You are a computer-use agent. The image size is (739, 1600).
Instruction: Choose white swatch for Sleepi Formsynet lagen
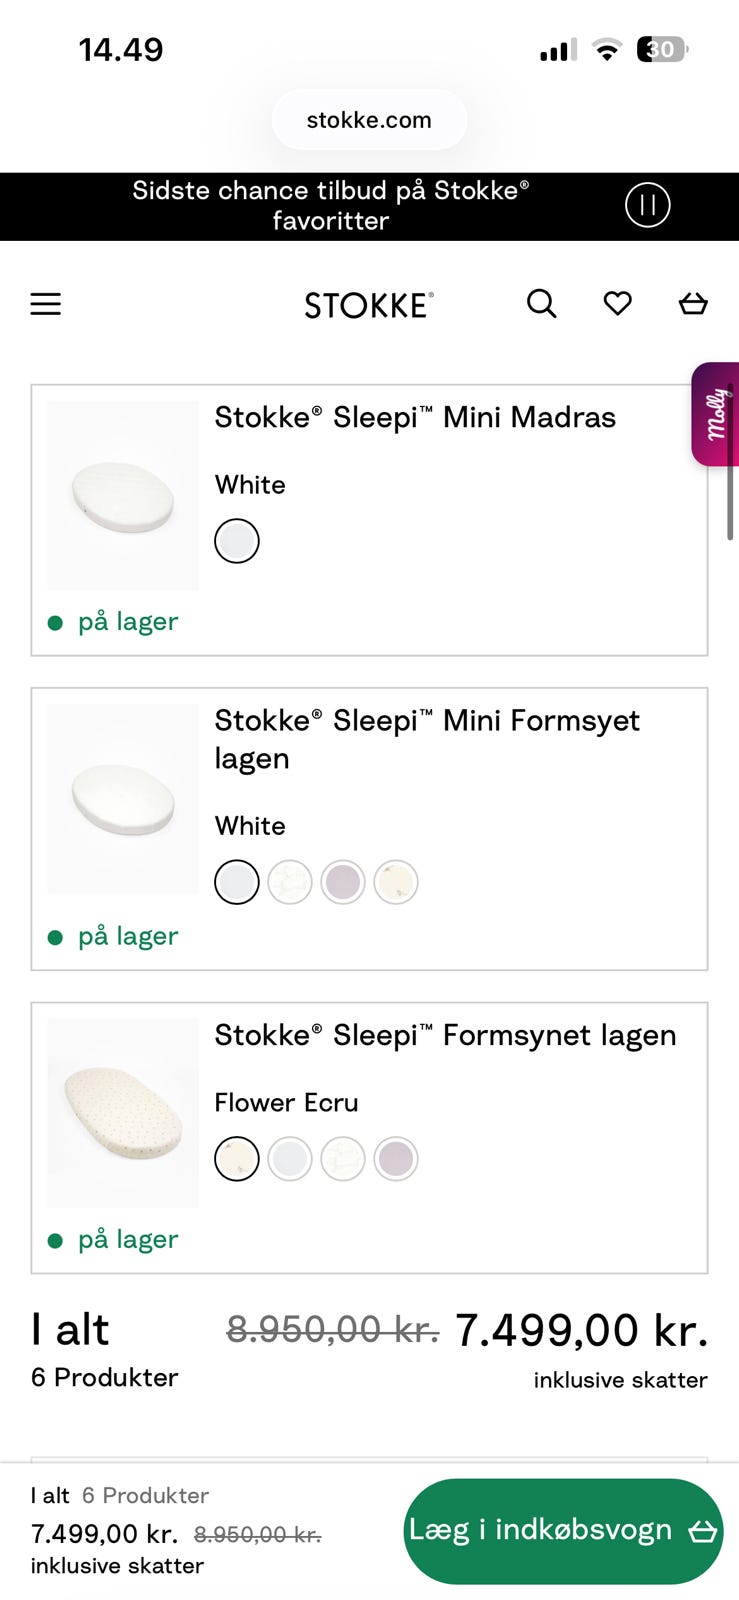(290, 1159)
